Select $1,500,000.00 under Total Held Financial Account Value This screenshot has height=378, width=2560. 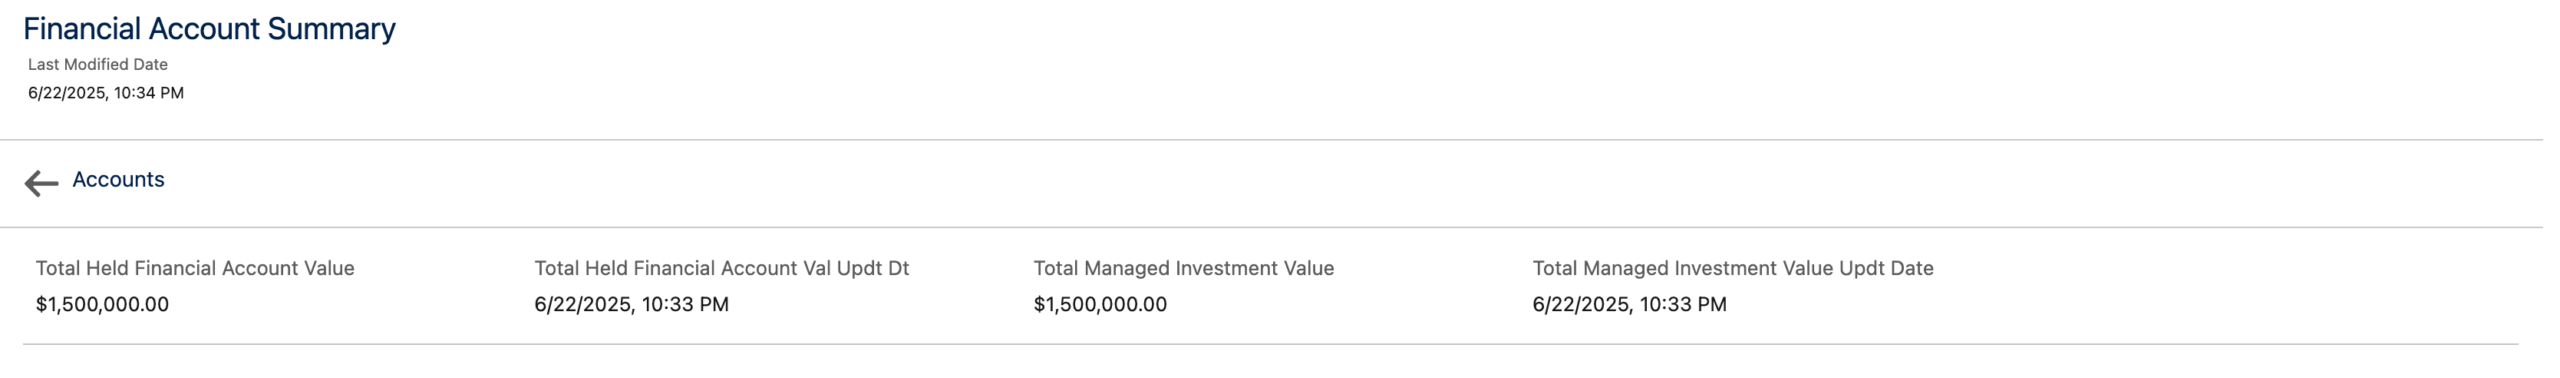[102, 304]
